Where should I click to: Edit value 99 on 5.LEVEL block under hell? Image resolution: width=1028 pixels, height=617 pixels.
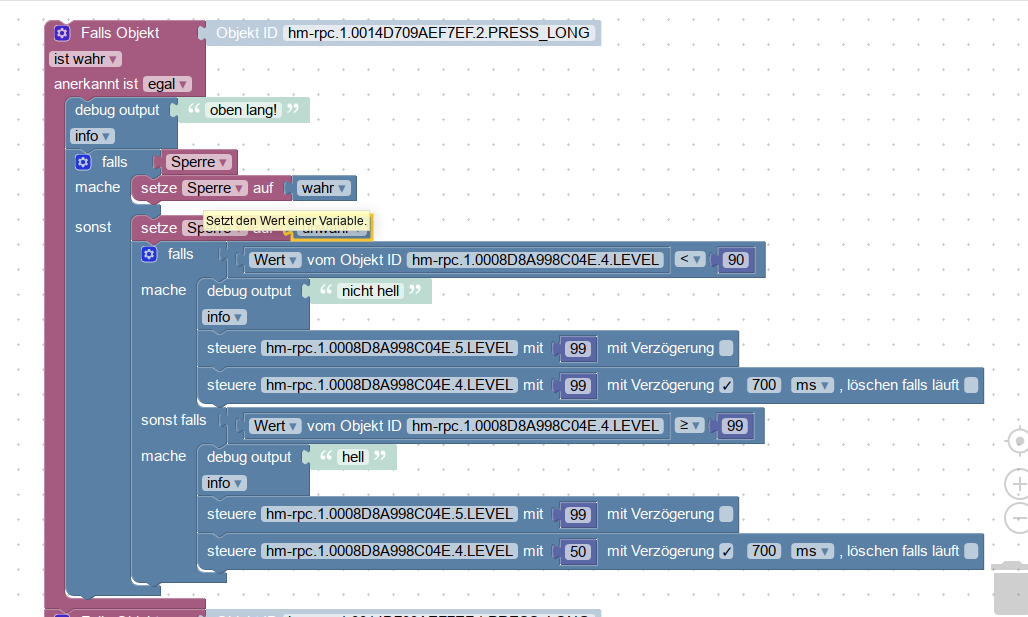coord(578,515)
